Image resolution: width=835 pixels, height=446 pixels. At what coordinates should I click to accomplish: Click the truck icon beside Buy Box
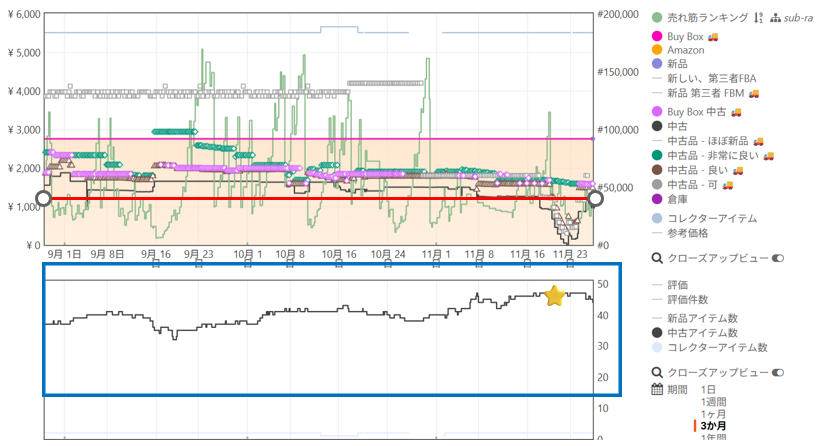click(x=714, y=37)
